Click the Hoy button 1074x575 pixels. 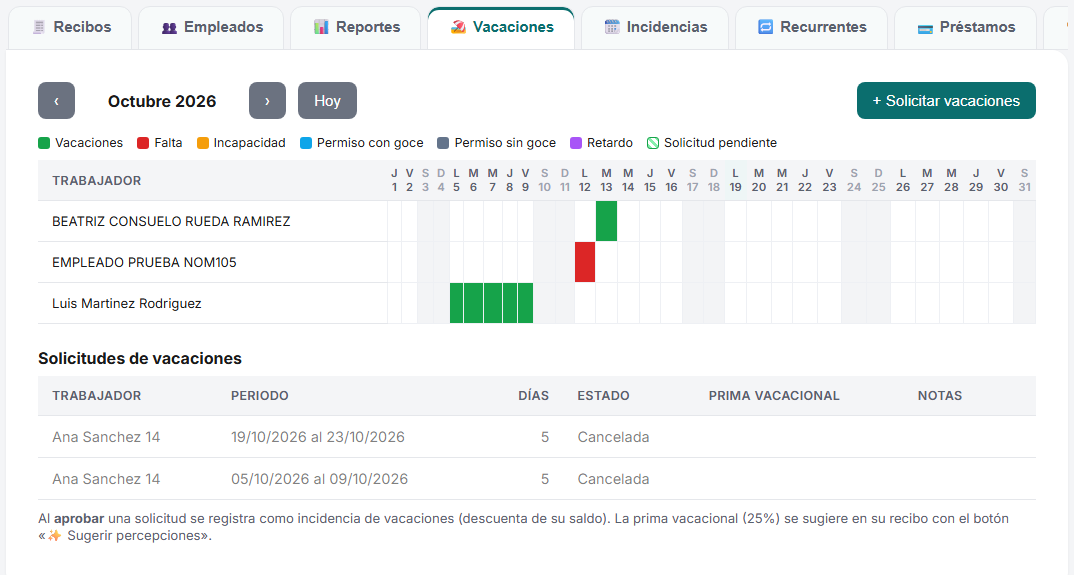(327, 101)
